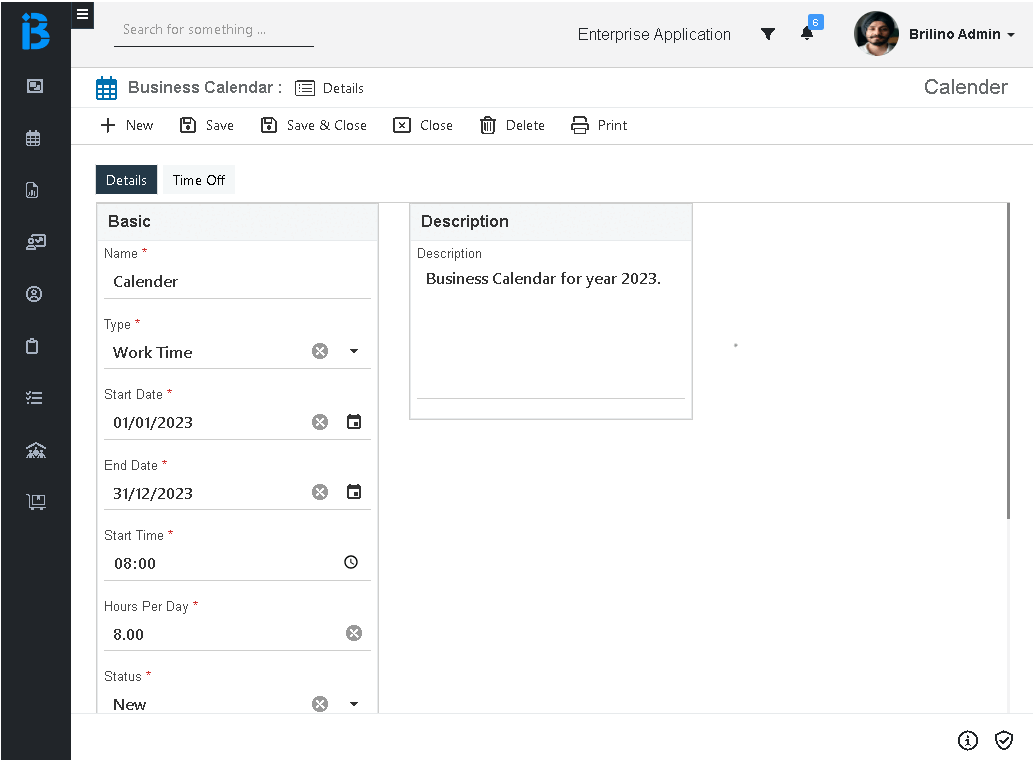Click the Calender title at top right
1034x762 pixels.
coord(965,87)
